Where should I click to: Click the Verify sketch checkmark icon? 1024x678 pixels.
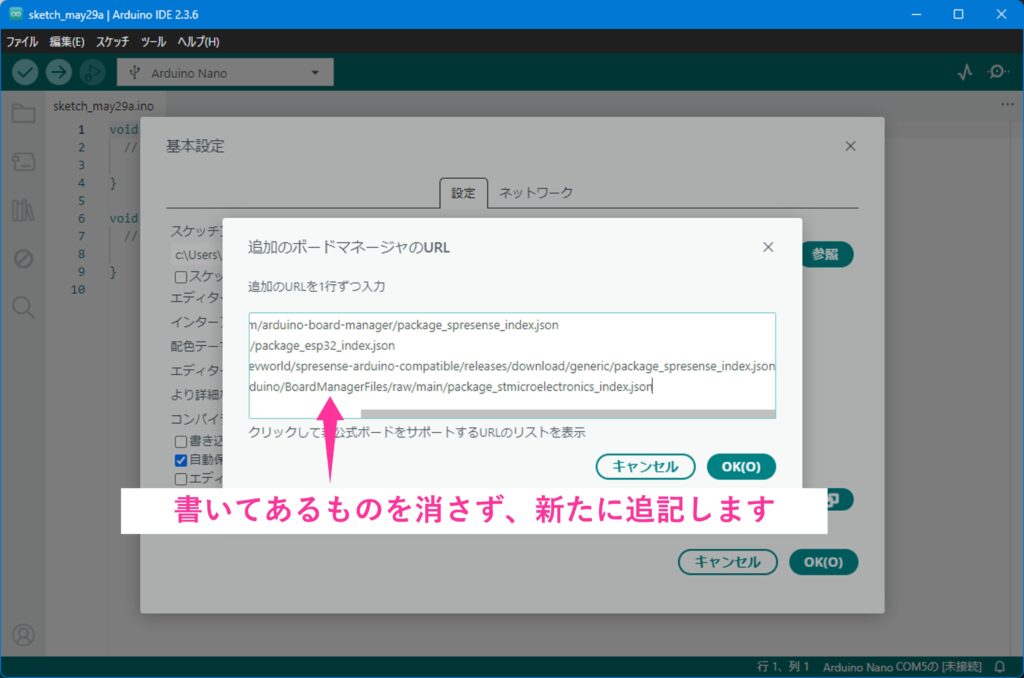(x=25, y=72)
